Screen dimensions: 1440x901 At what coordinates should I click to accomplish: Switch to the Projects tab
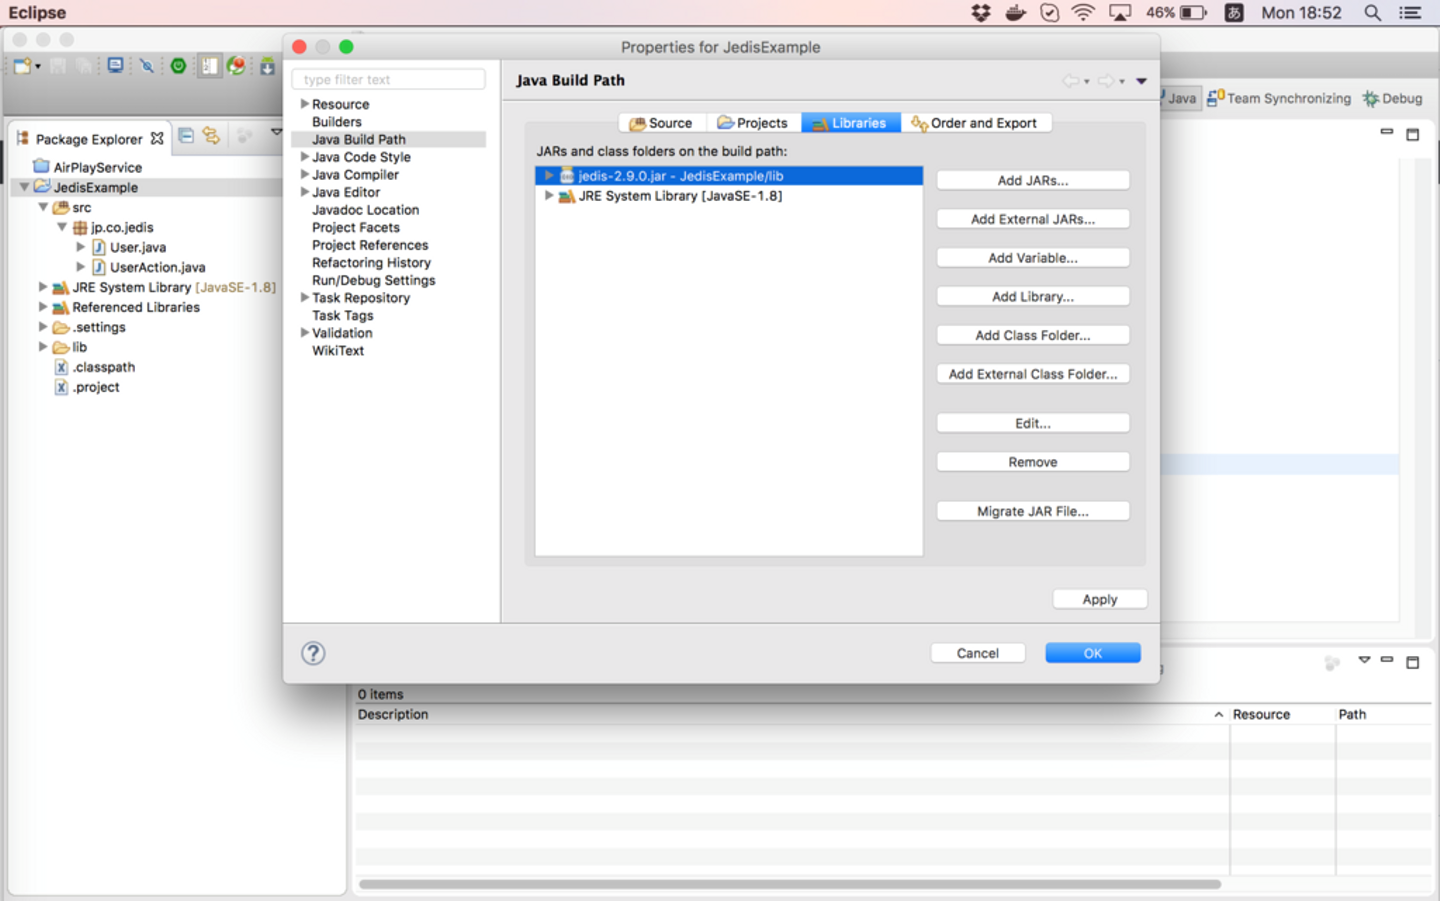tap(753, 123)
